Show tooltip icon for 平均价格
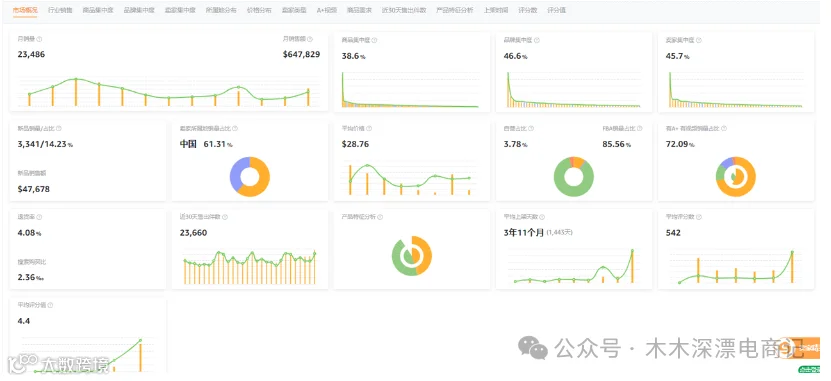 (x=369, y=129)
